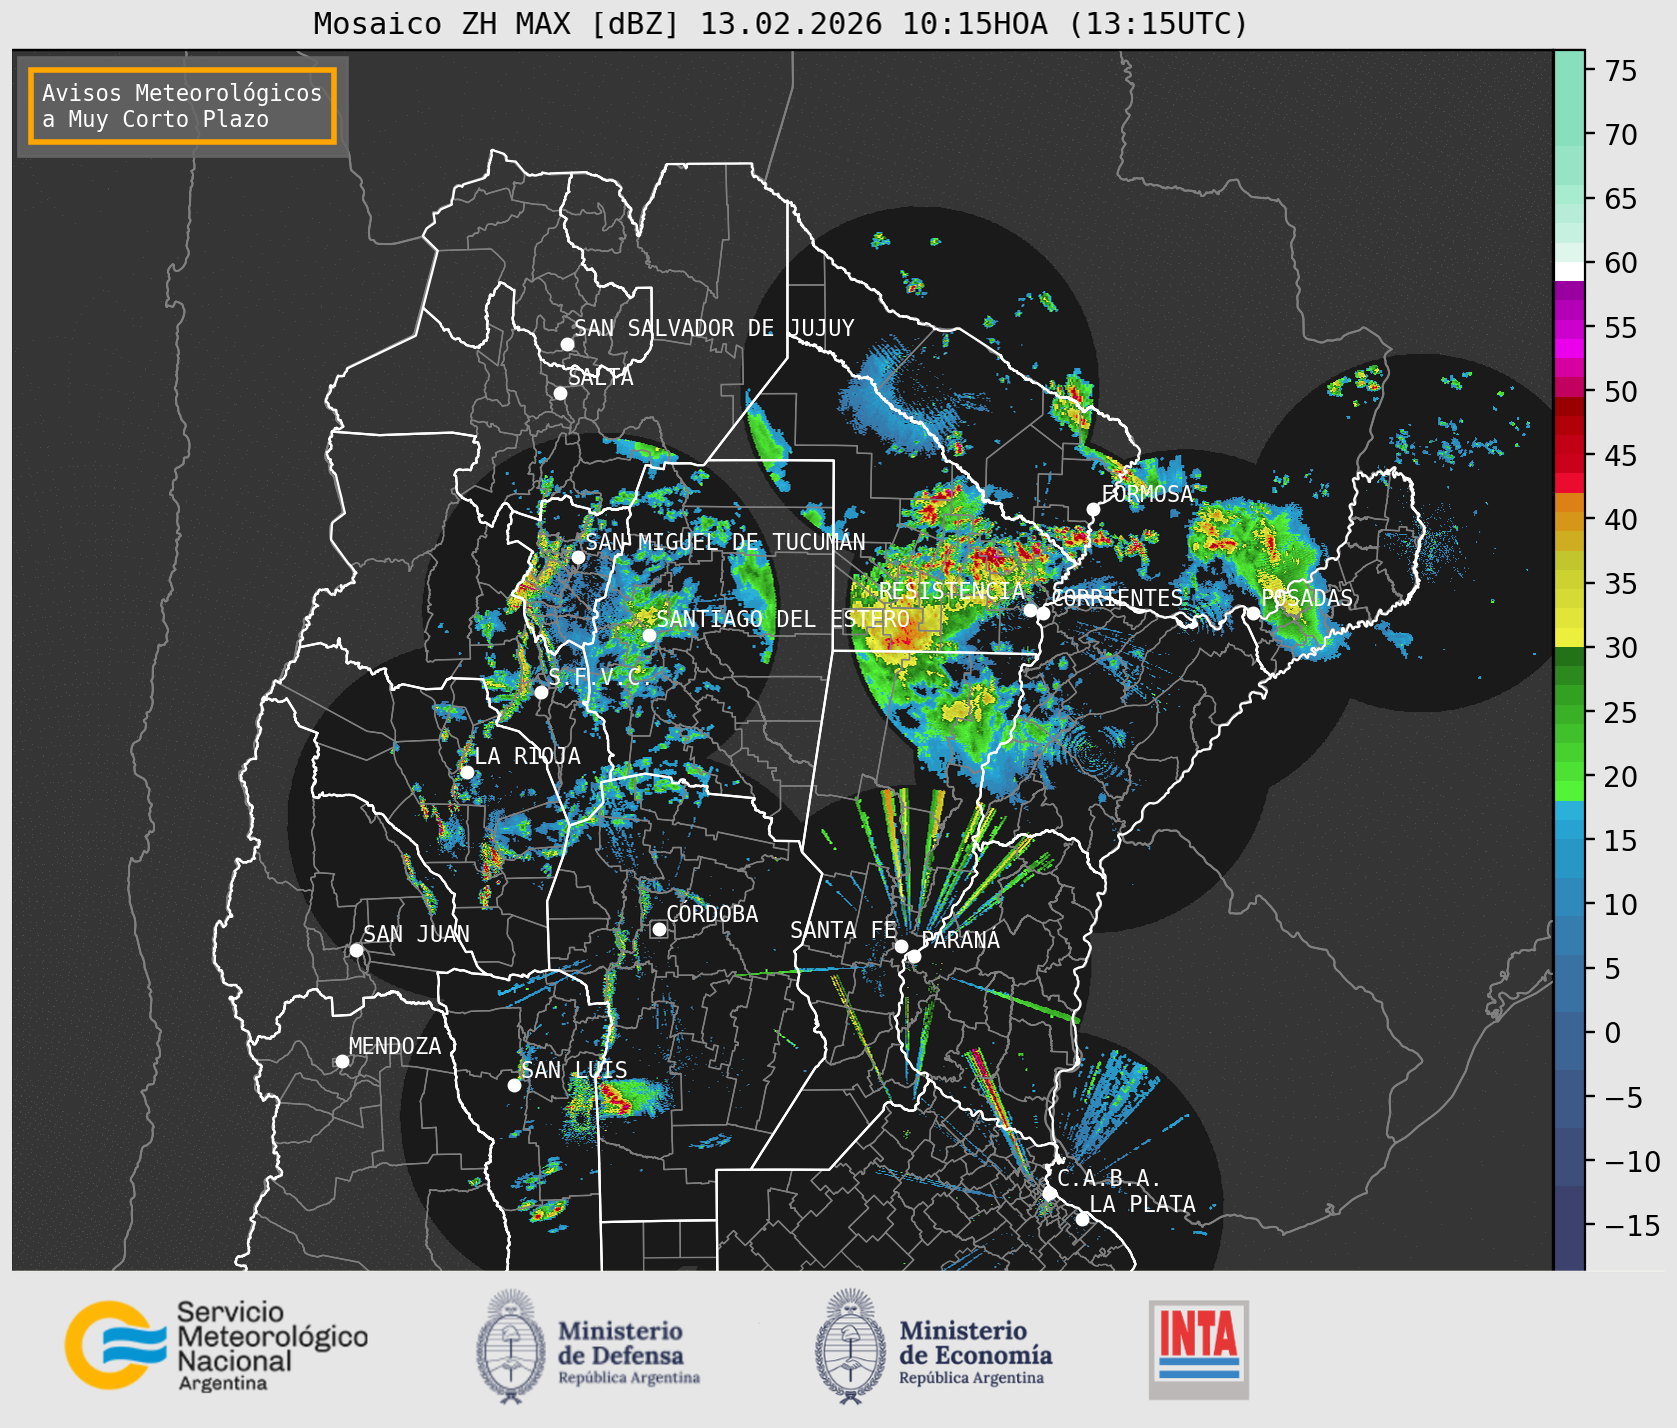Click the Ministerio de Economía crest
This screenshot has width=1677, height=1428.
coord(852,1346)
